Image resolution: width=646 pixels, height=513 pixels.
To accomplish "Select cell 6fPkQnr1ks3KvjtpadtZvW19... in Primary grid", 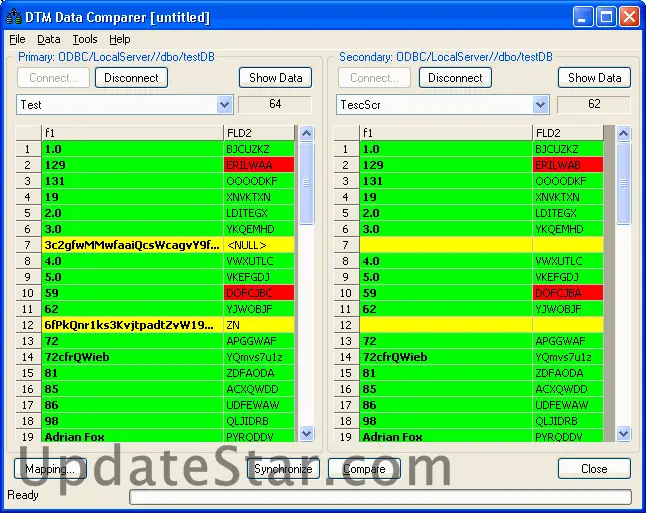I will (x=132, y=325).
